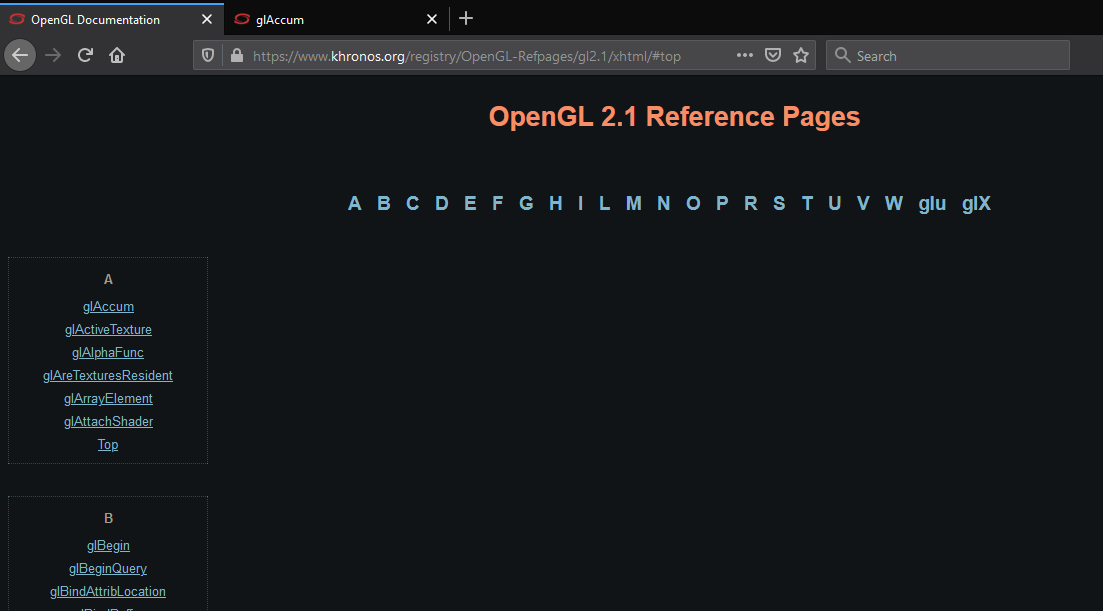Screen dimensions: 1103x611
Task: Open the glBindAttribLocation reference page
Action: 108,592
